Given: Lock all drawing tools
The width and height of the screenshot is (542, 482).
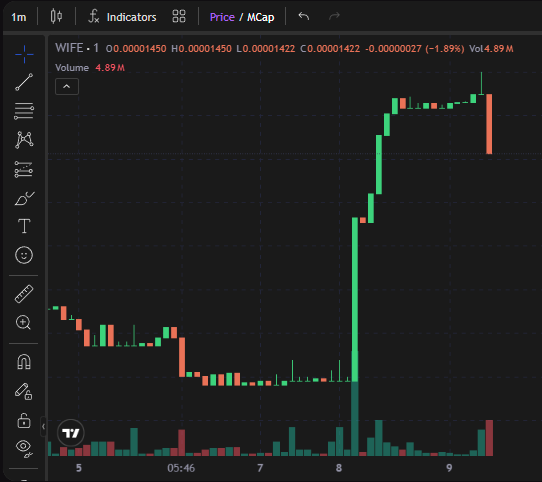Looking at the screenshot, I should (24, 420).
